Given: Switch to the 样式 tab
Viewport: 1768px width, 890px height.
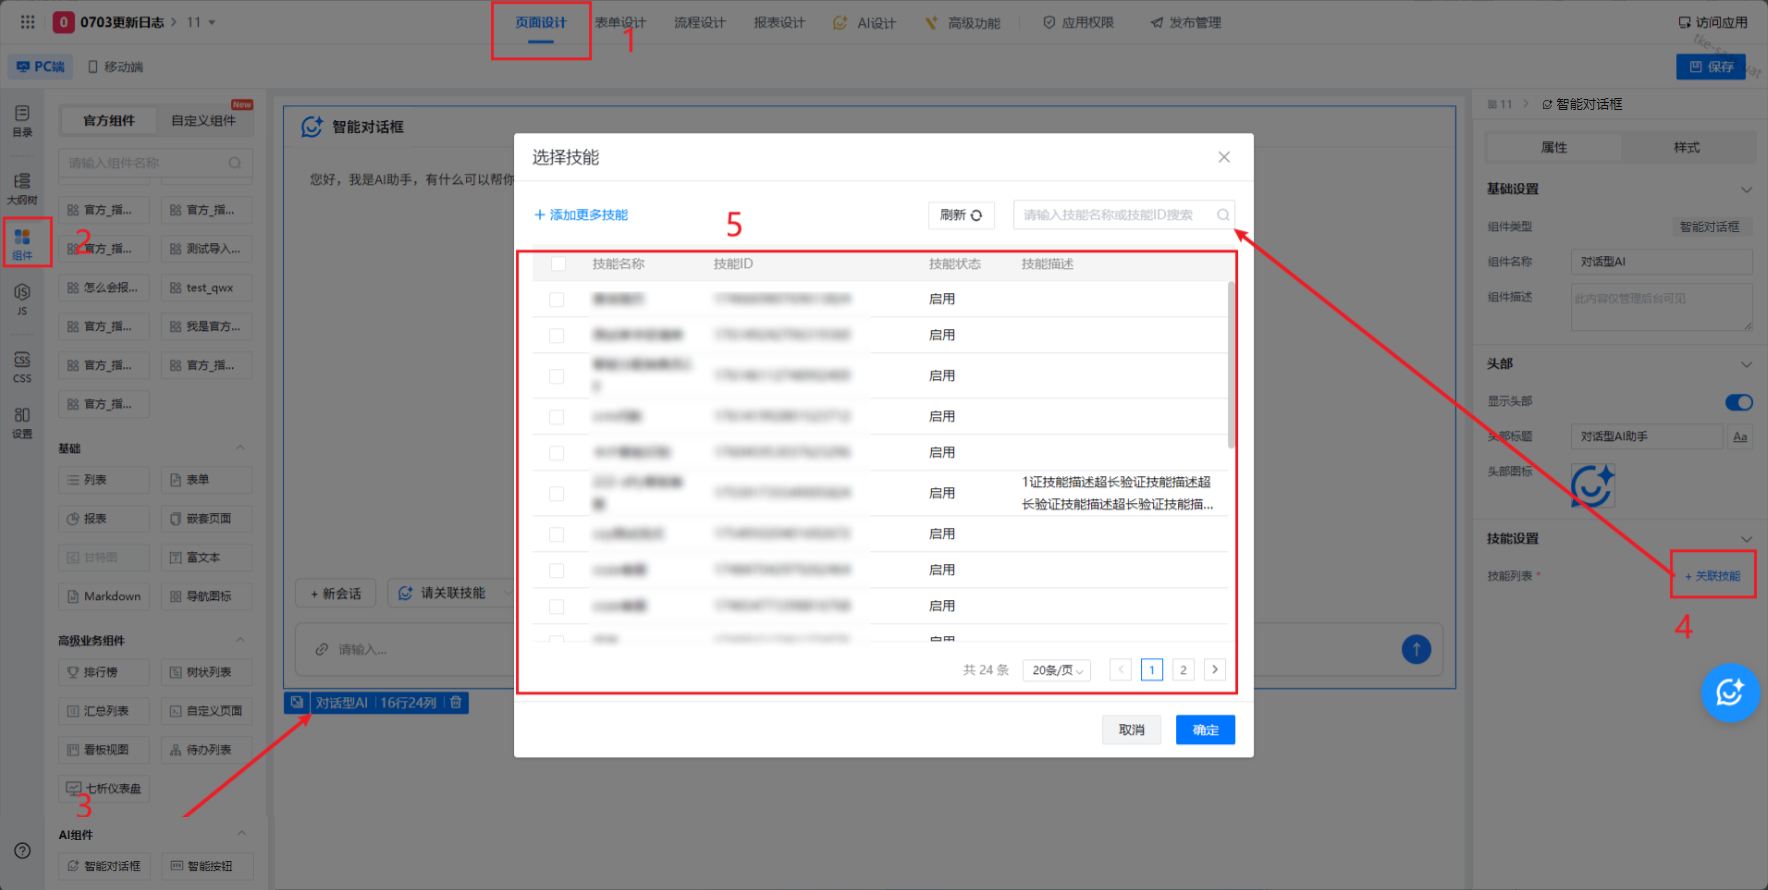Looking at the screenshot, I should tap(1686, 148).
